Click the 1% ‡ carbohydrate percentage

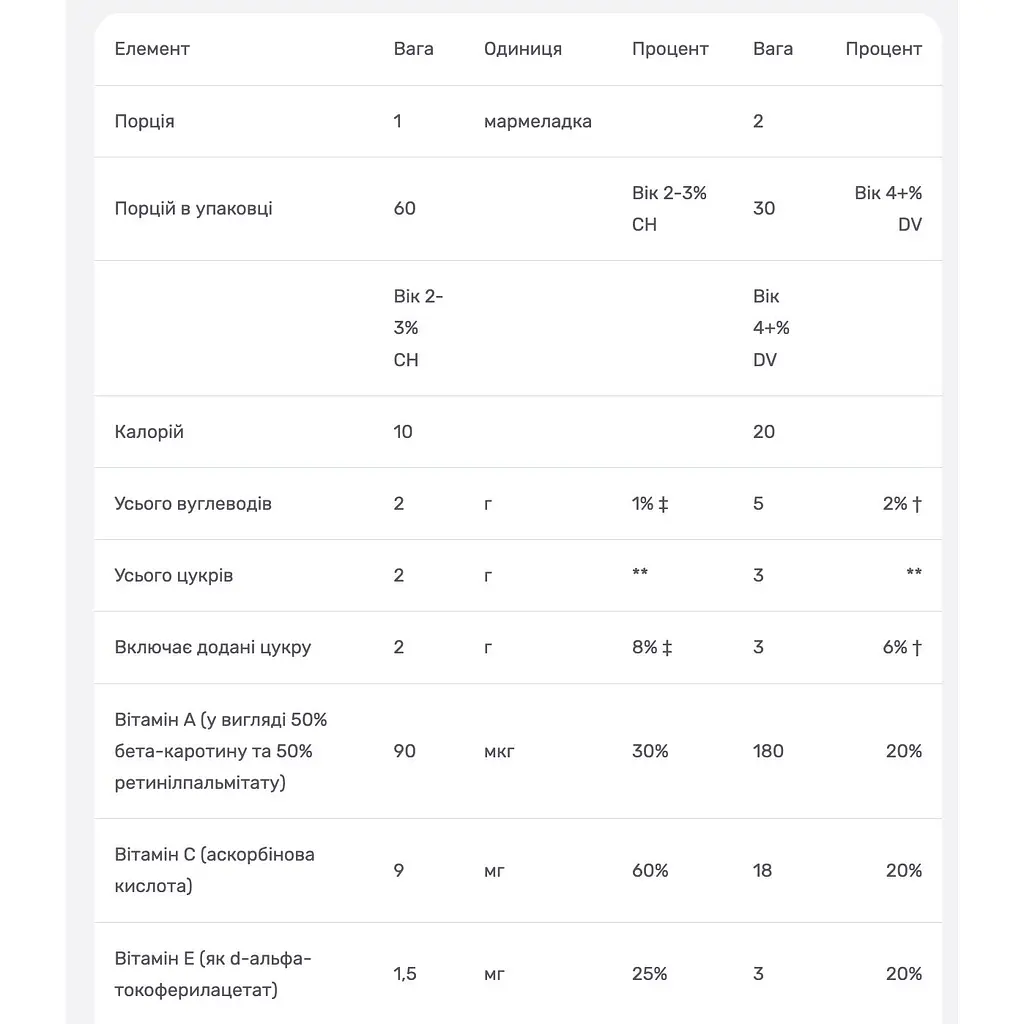(650, 504)
